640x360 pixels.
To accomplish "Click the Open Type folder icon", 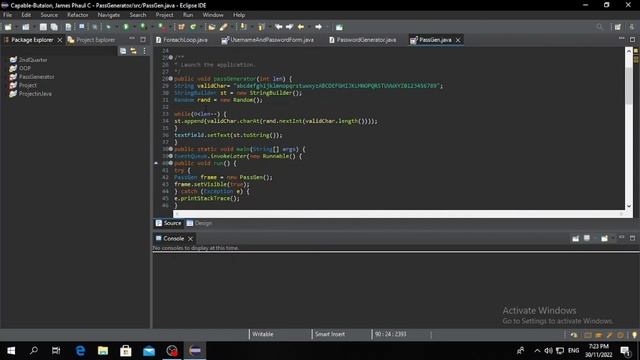I will [211, 27].
